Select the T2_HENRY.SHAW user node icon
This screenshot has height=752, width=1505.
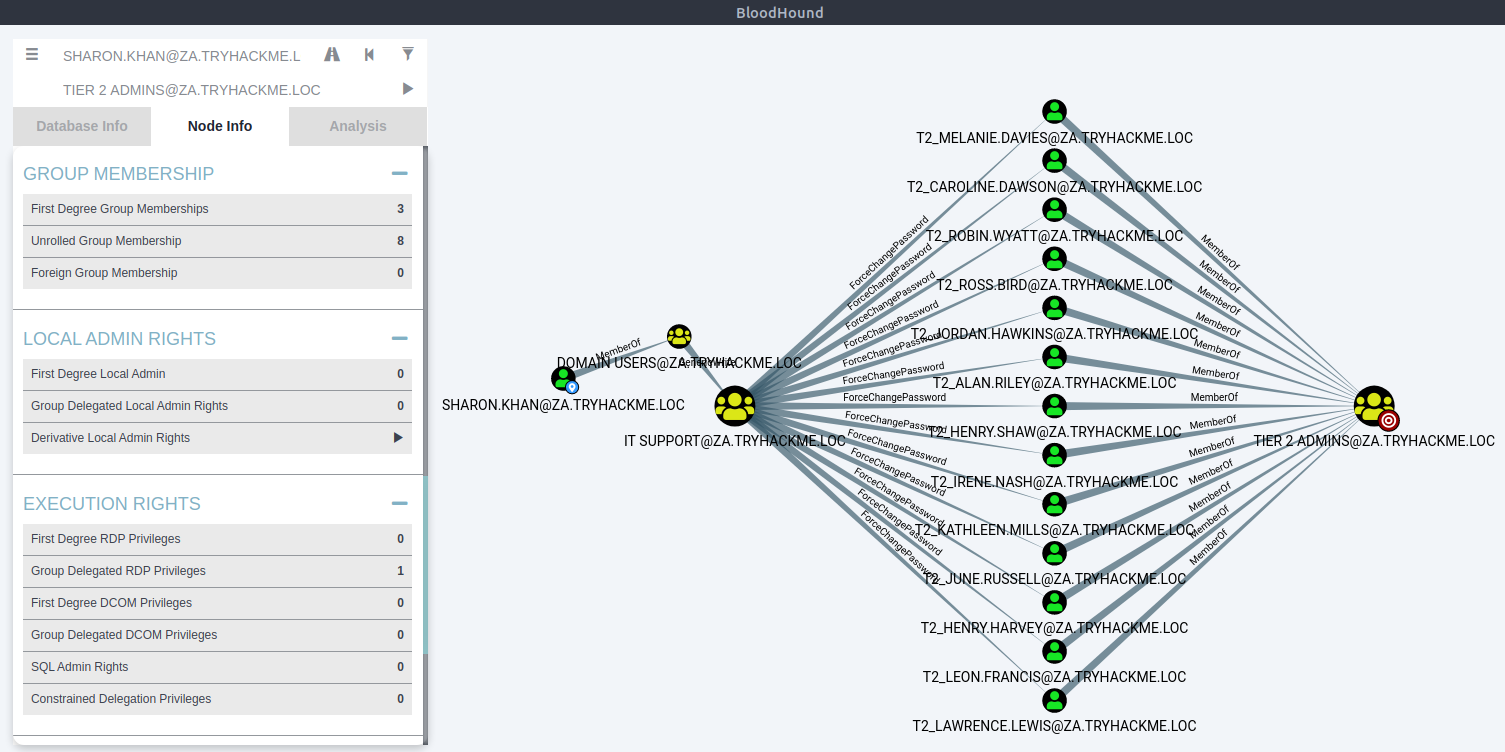(x=1054, y=405)
